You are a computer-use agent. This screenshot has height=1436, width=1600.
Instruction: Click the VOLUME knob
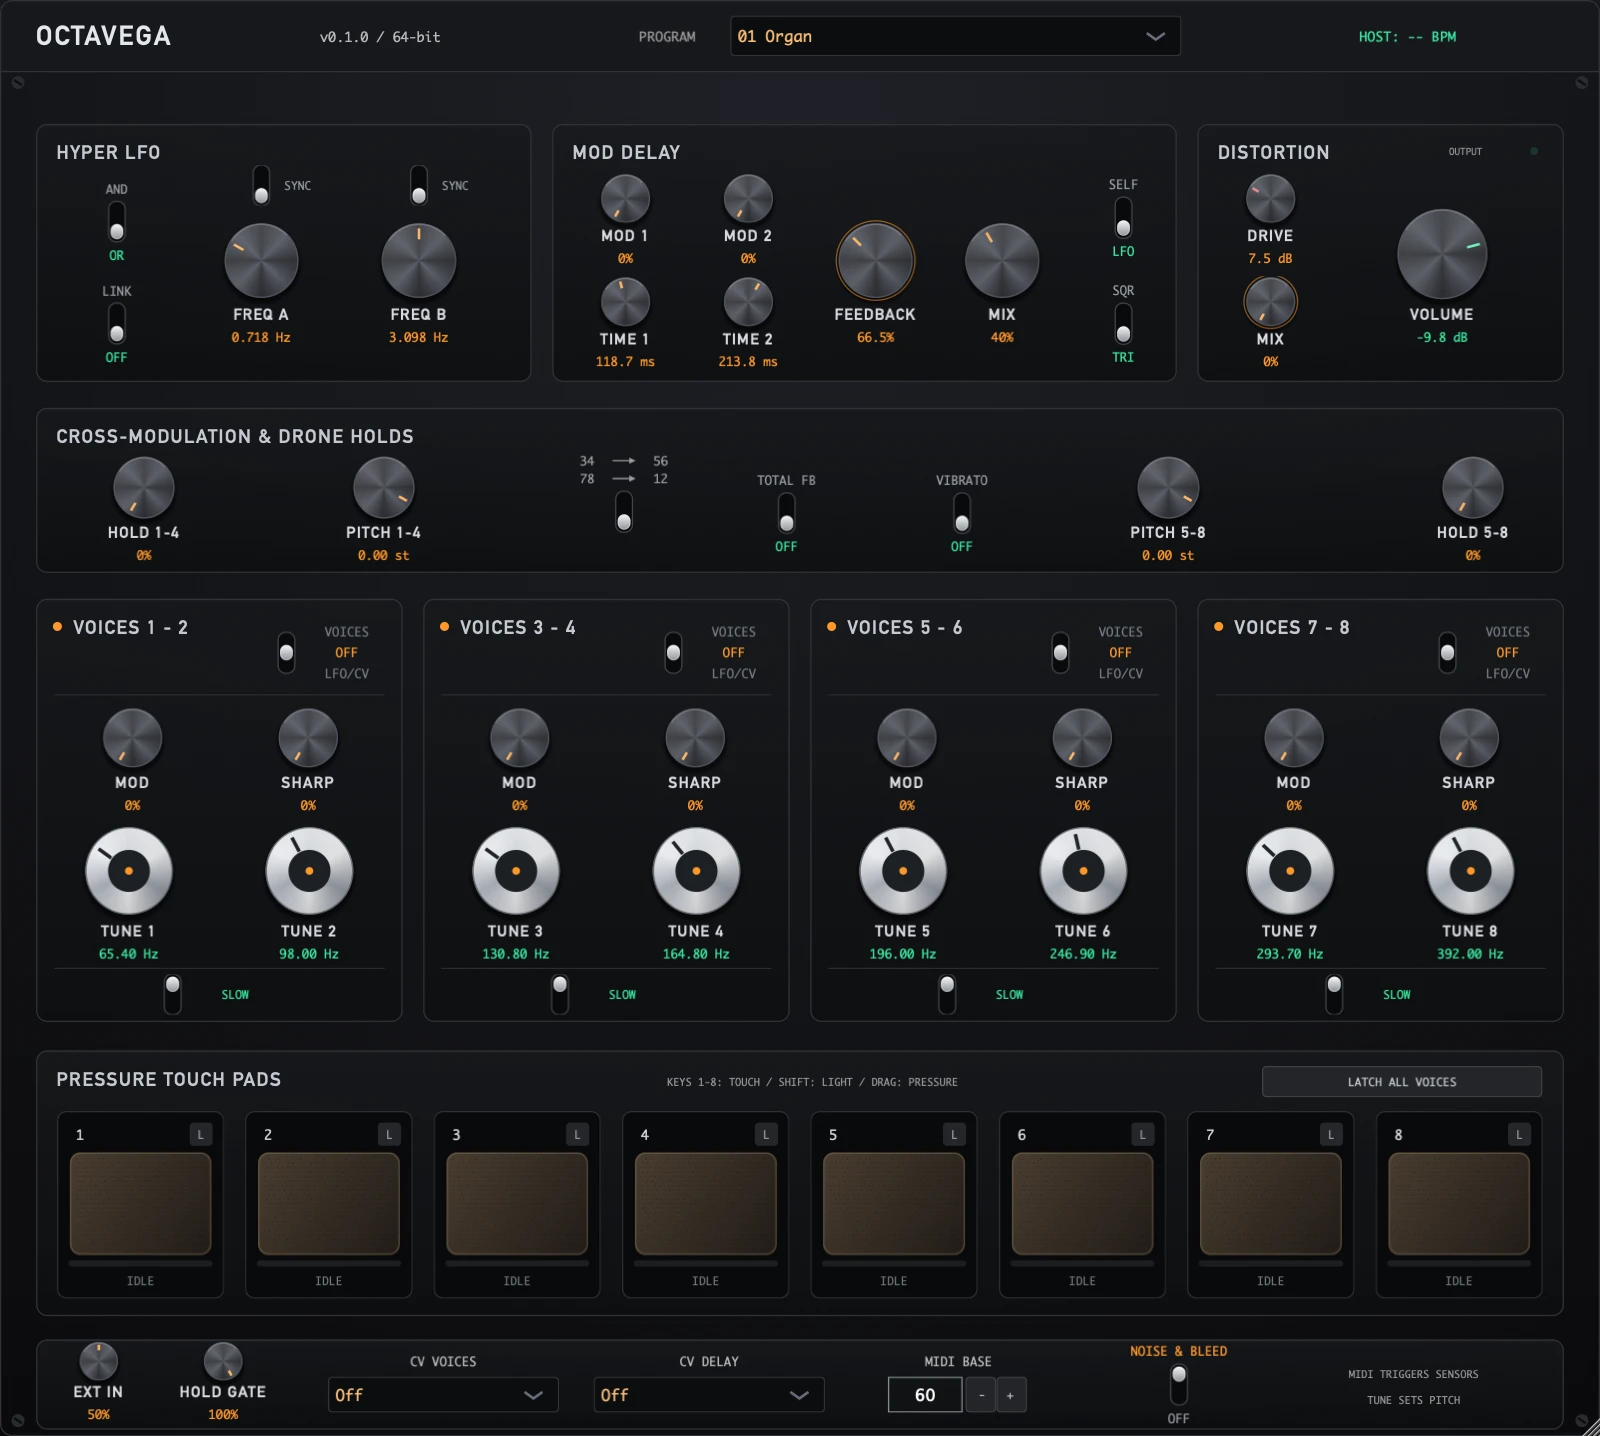point(1442,254)
